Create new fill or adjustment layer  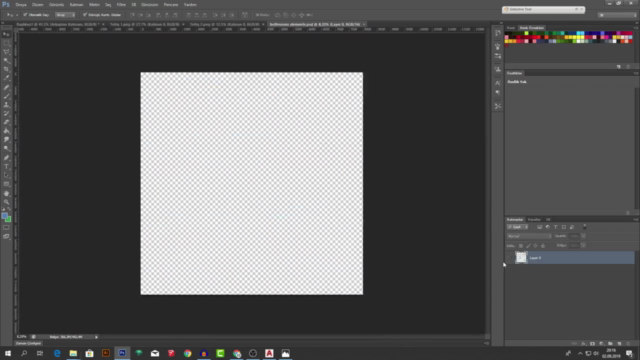click(601, 344)
